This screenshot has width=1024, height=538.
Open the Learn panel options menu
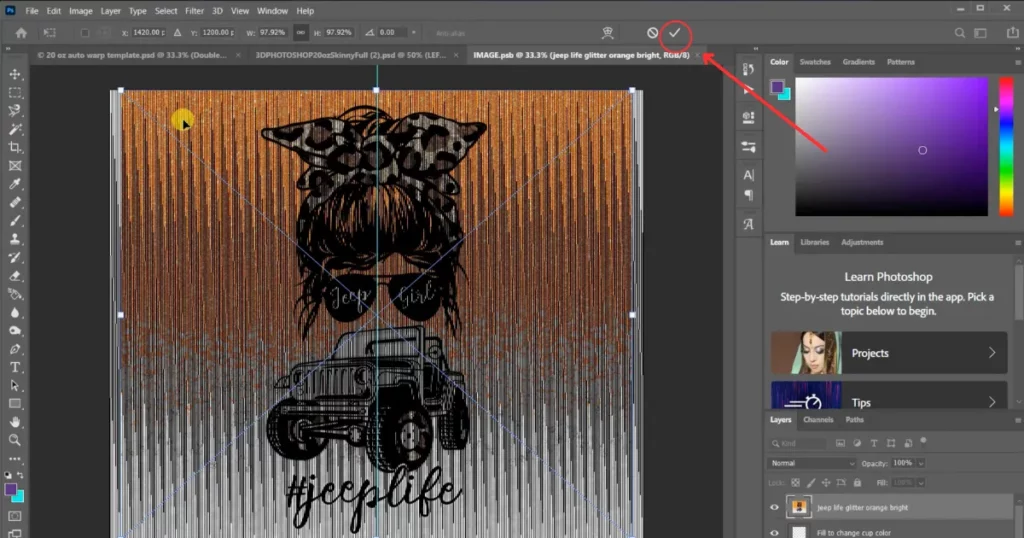[x=1017, y=243]
